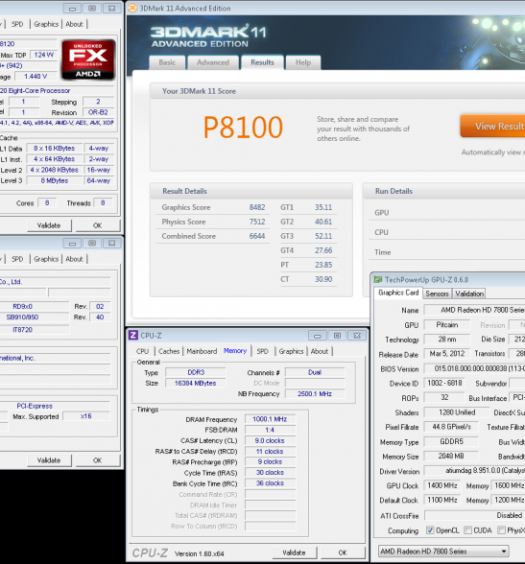
Task: Click the Max TDP value 124 W
Action: 44,55
